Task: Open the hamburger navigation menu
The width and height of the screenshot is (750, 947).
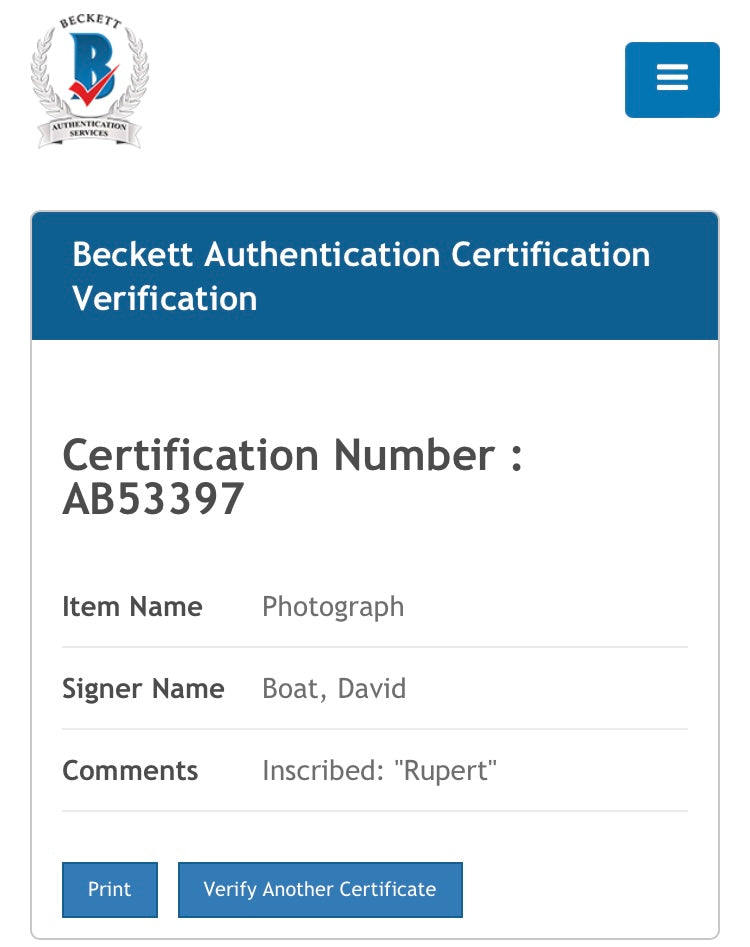Action: (x=672, y=79)
